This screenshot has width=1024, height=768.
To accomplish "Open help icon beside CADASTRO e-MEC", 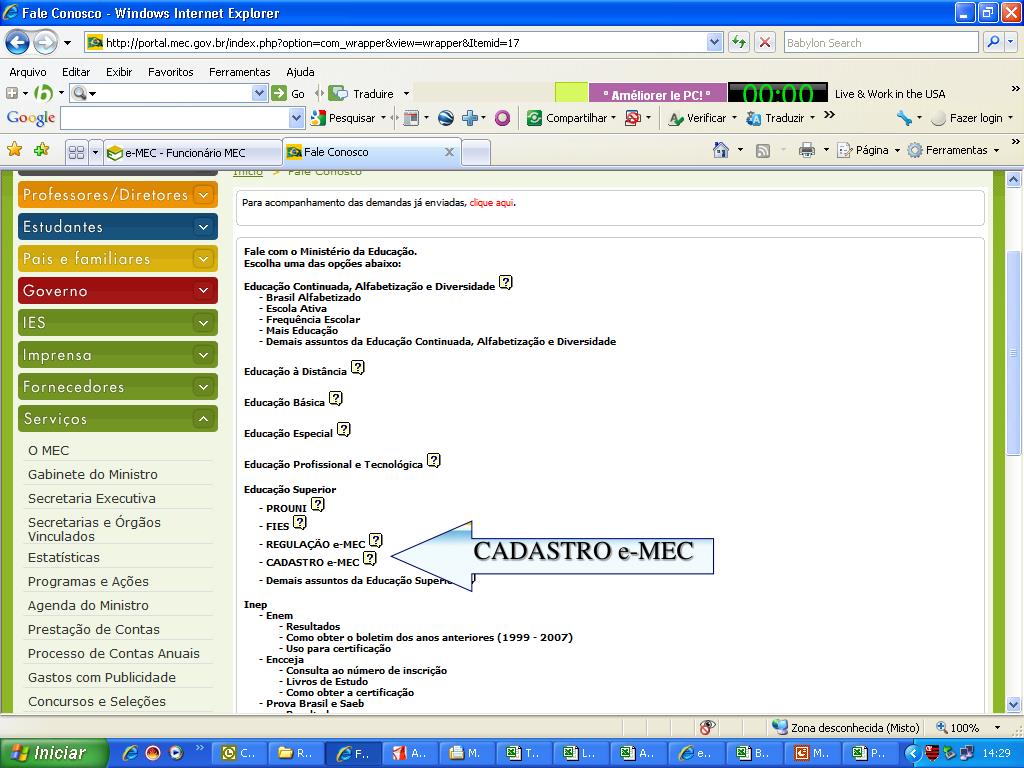I will (370, 558).
